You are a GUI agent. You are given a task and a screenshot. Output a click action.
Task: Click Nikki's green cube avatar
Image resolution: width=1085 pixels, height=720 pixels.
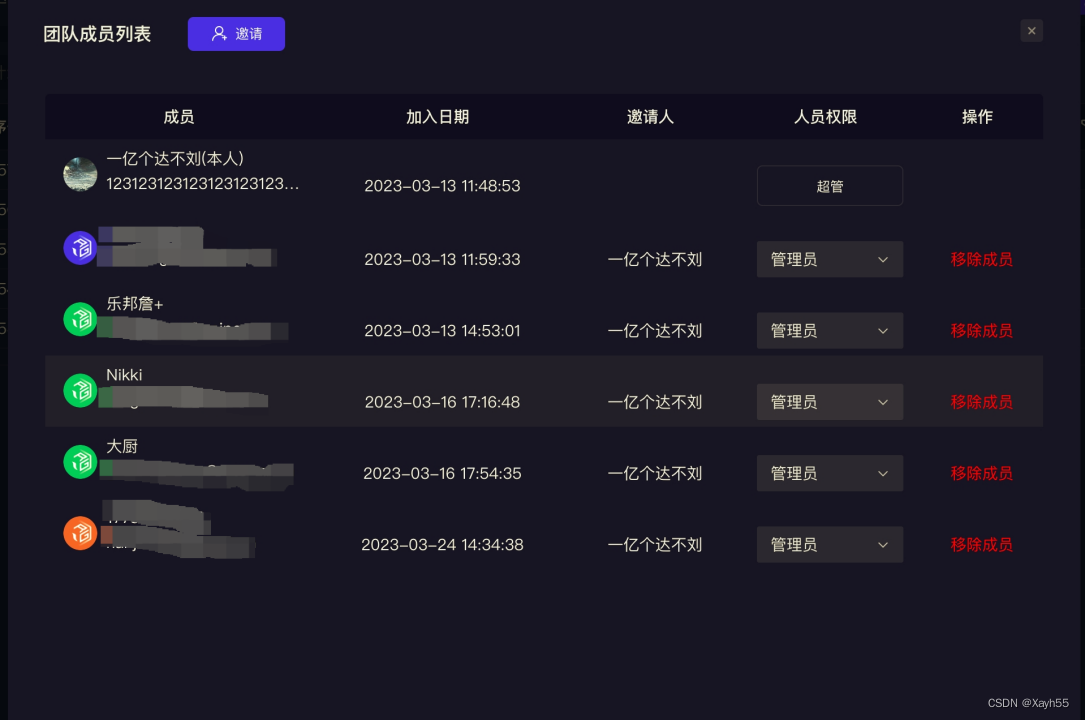point(80,390)
